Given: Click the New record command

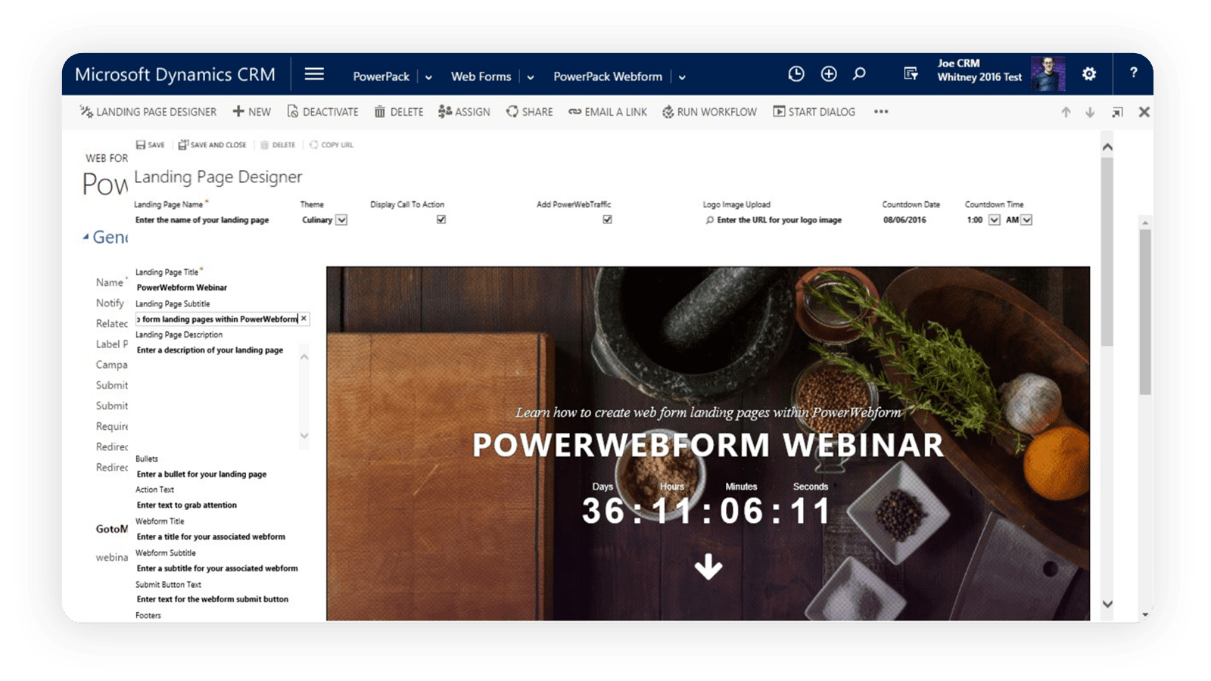Looking at the screenshot, I should coord(252,112).
